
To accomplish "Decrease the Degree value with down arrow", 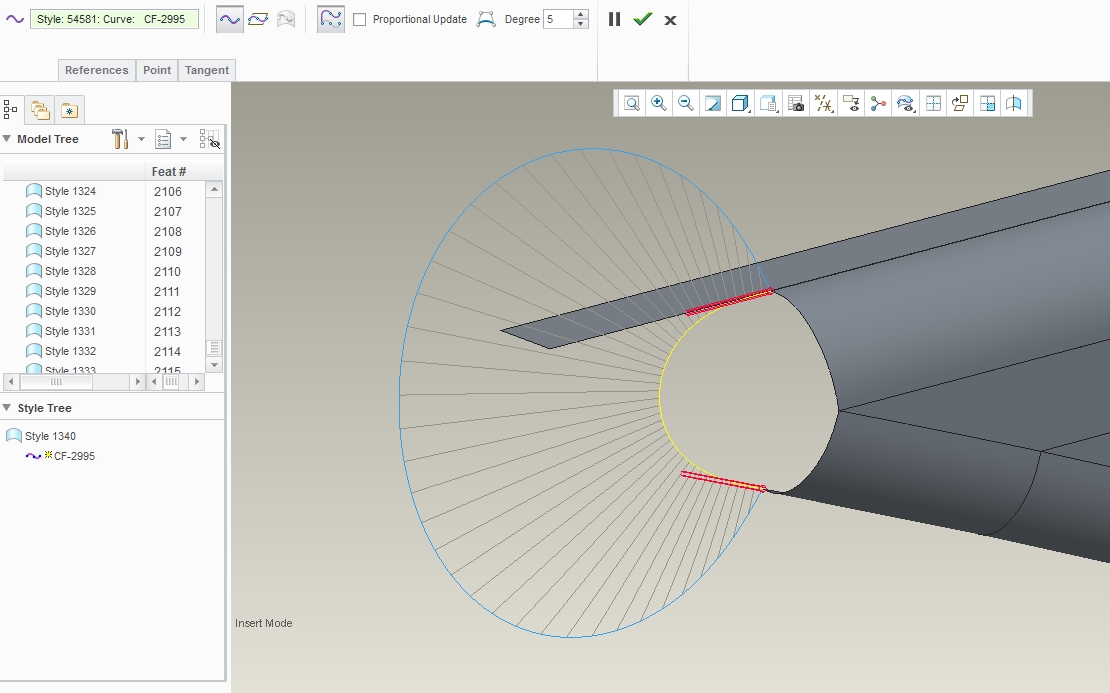I will pos(580,24).
